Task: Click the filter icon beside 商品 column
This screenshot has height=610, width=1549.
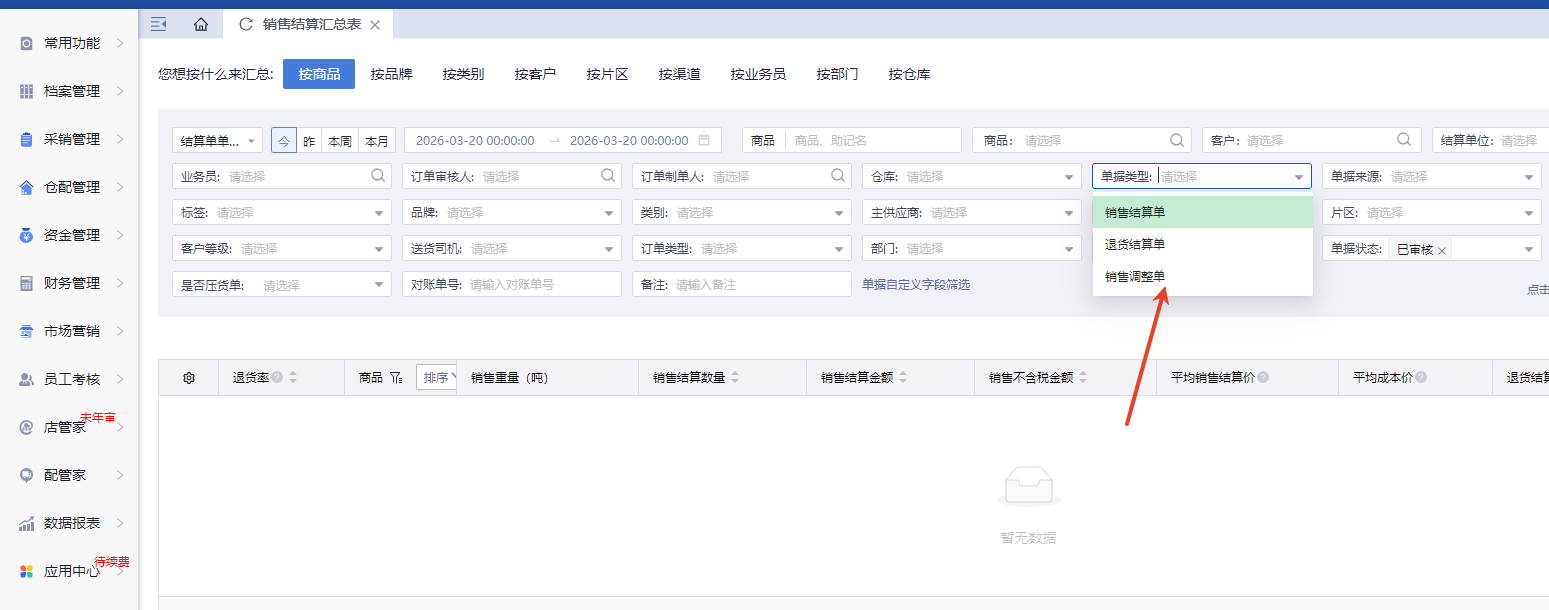Action: 396,378
